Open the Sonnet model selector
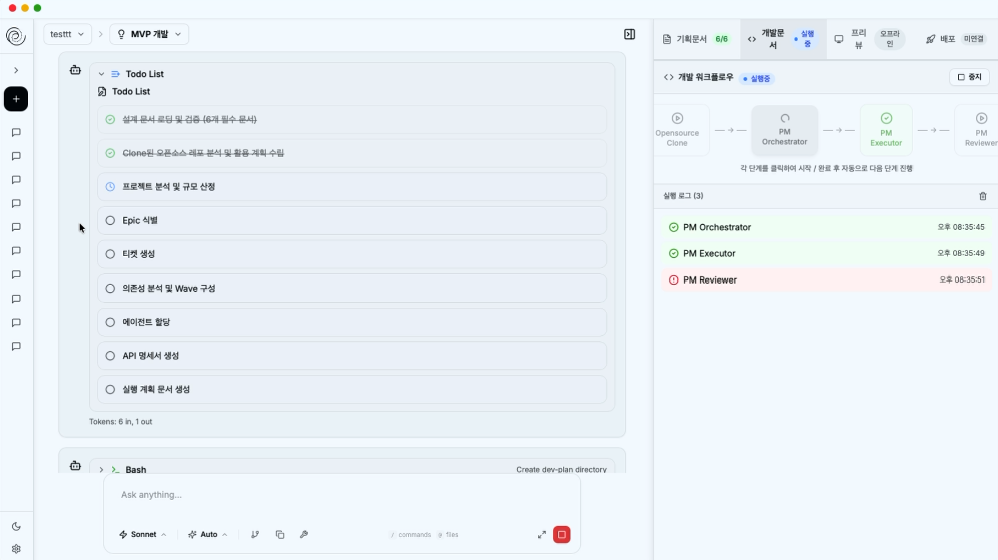This screenshot has width=998, height=560. click(143, 534)
